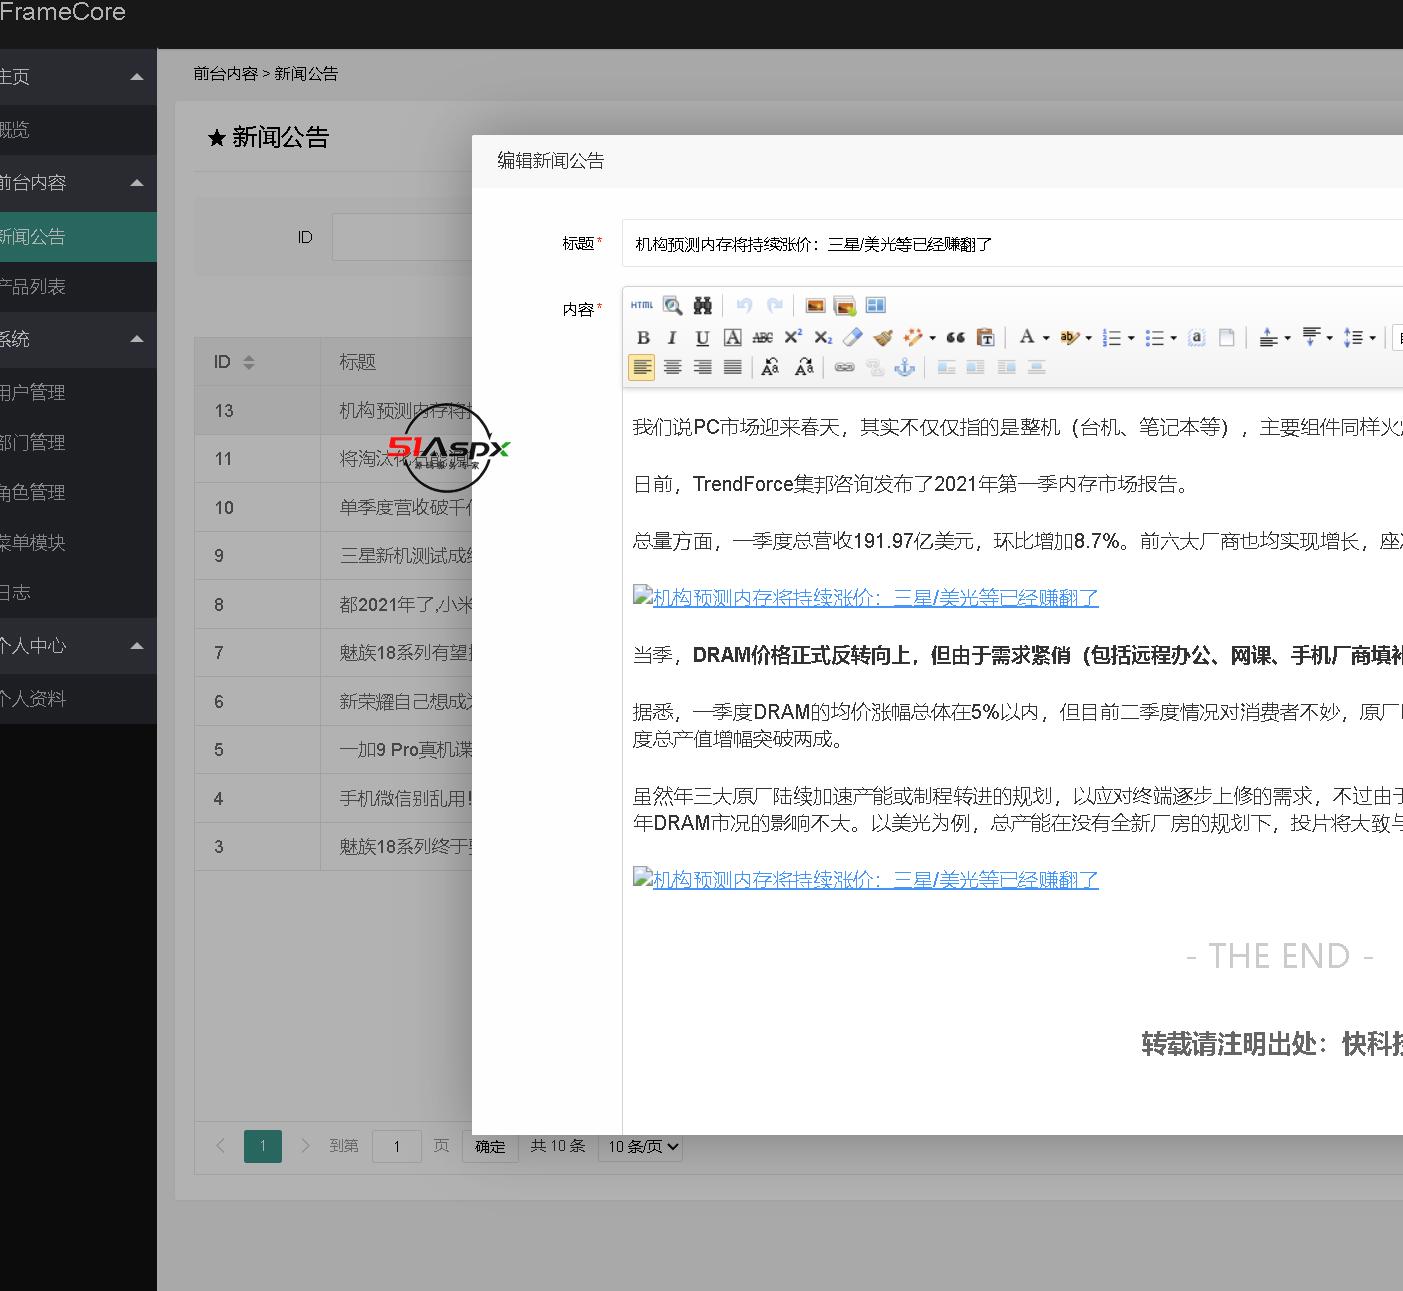Viewport: 1403px width, 1291px height.
Task: Insert a single image via the toolbar icon
Action: pyautogui.click(x=815, y=305)
